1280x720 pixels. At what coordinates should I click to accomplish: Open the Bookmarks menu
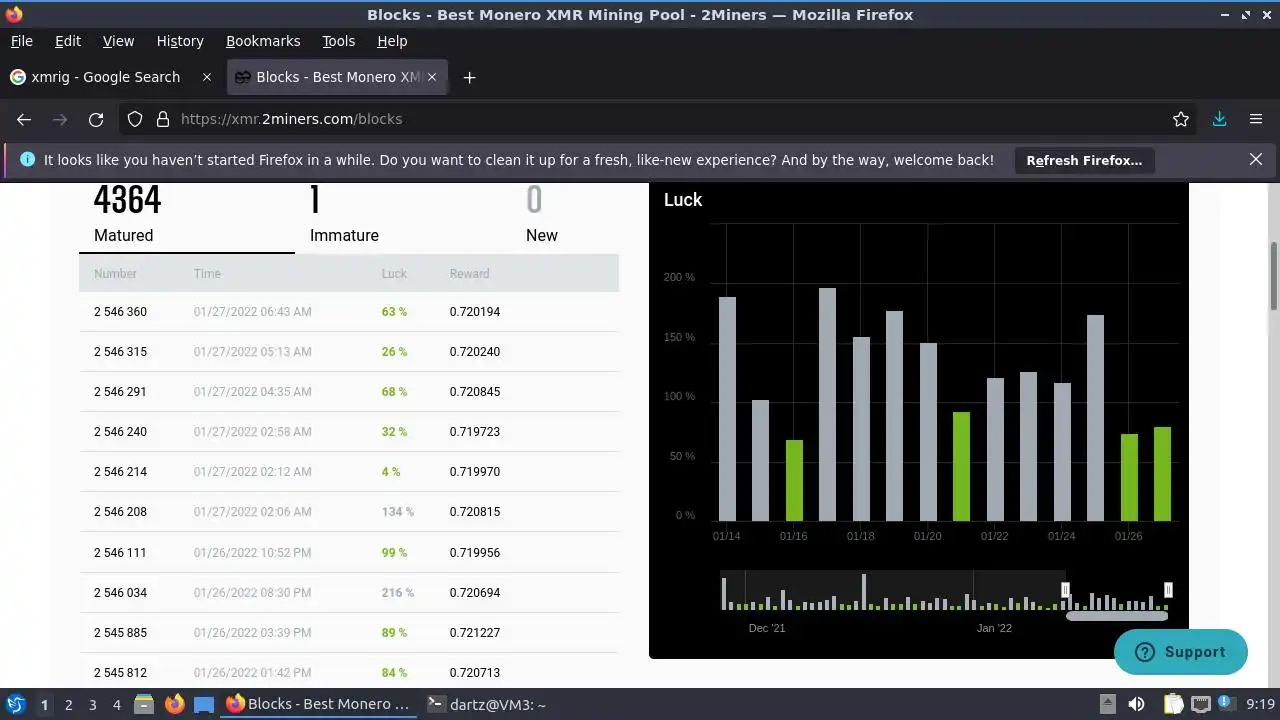click(x=263, y=41)
